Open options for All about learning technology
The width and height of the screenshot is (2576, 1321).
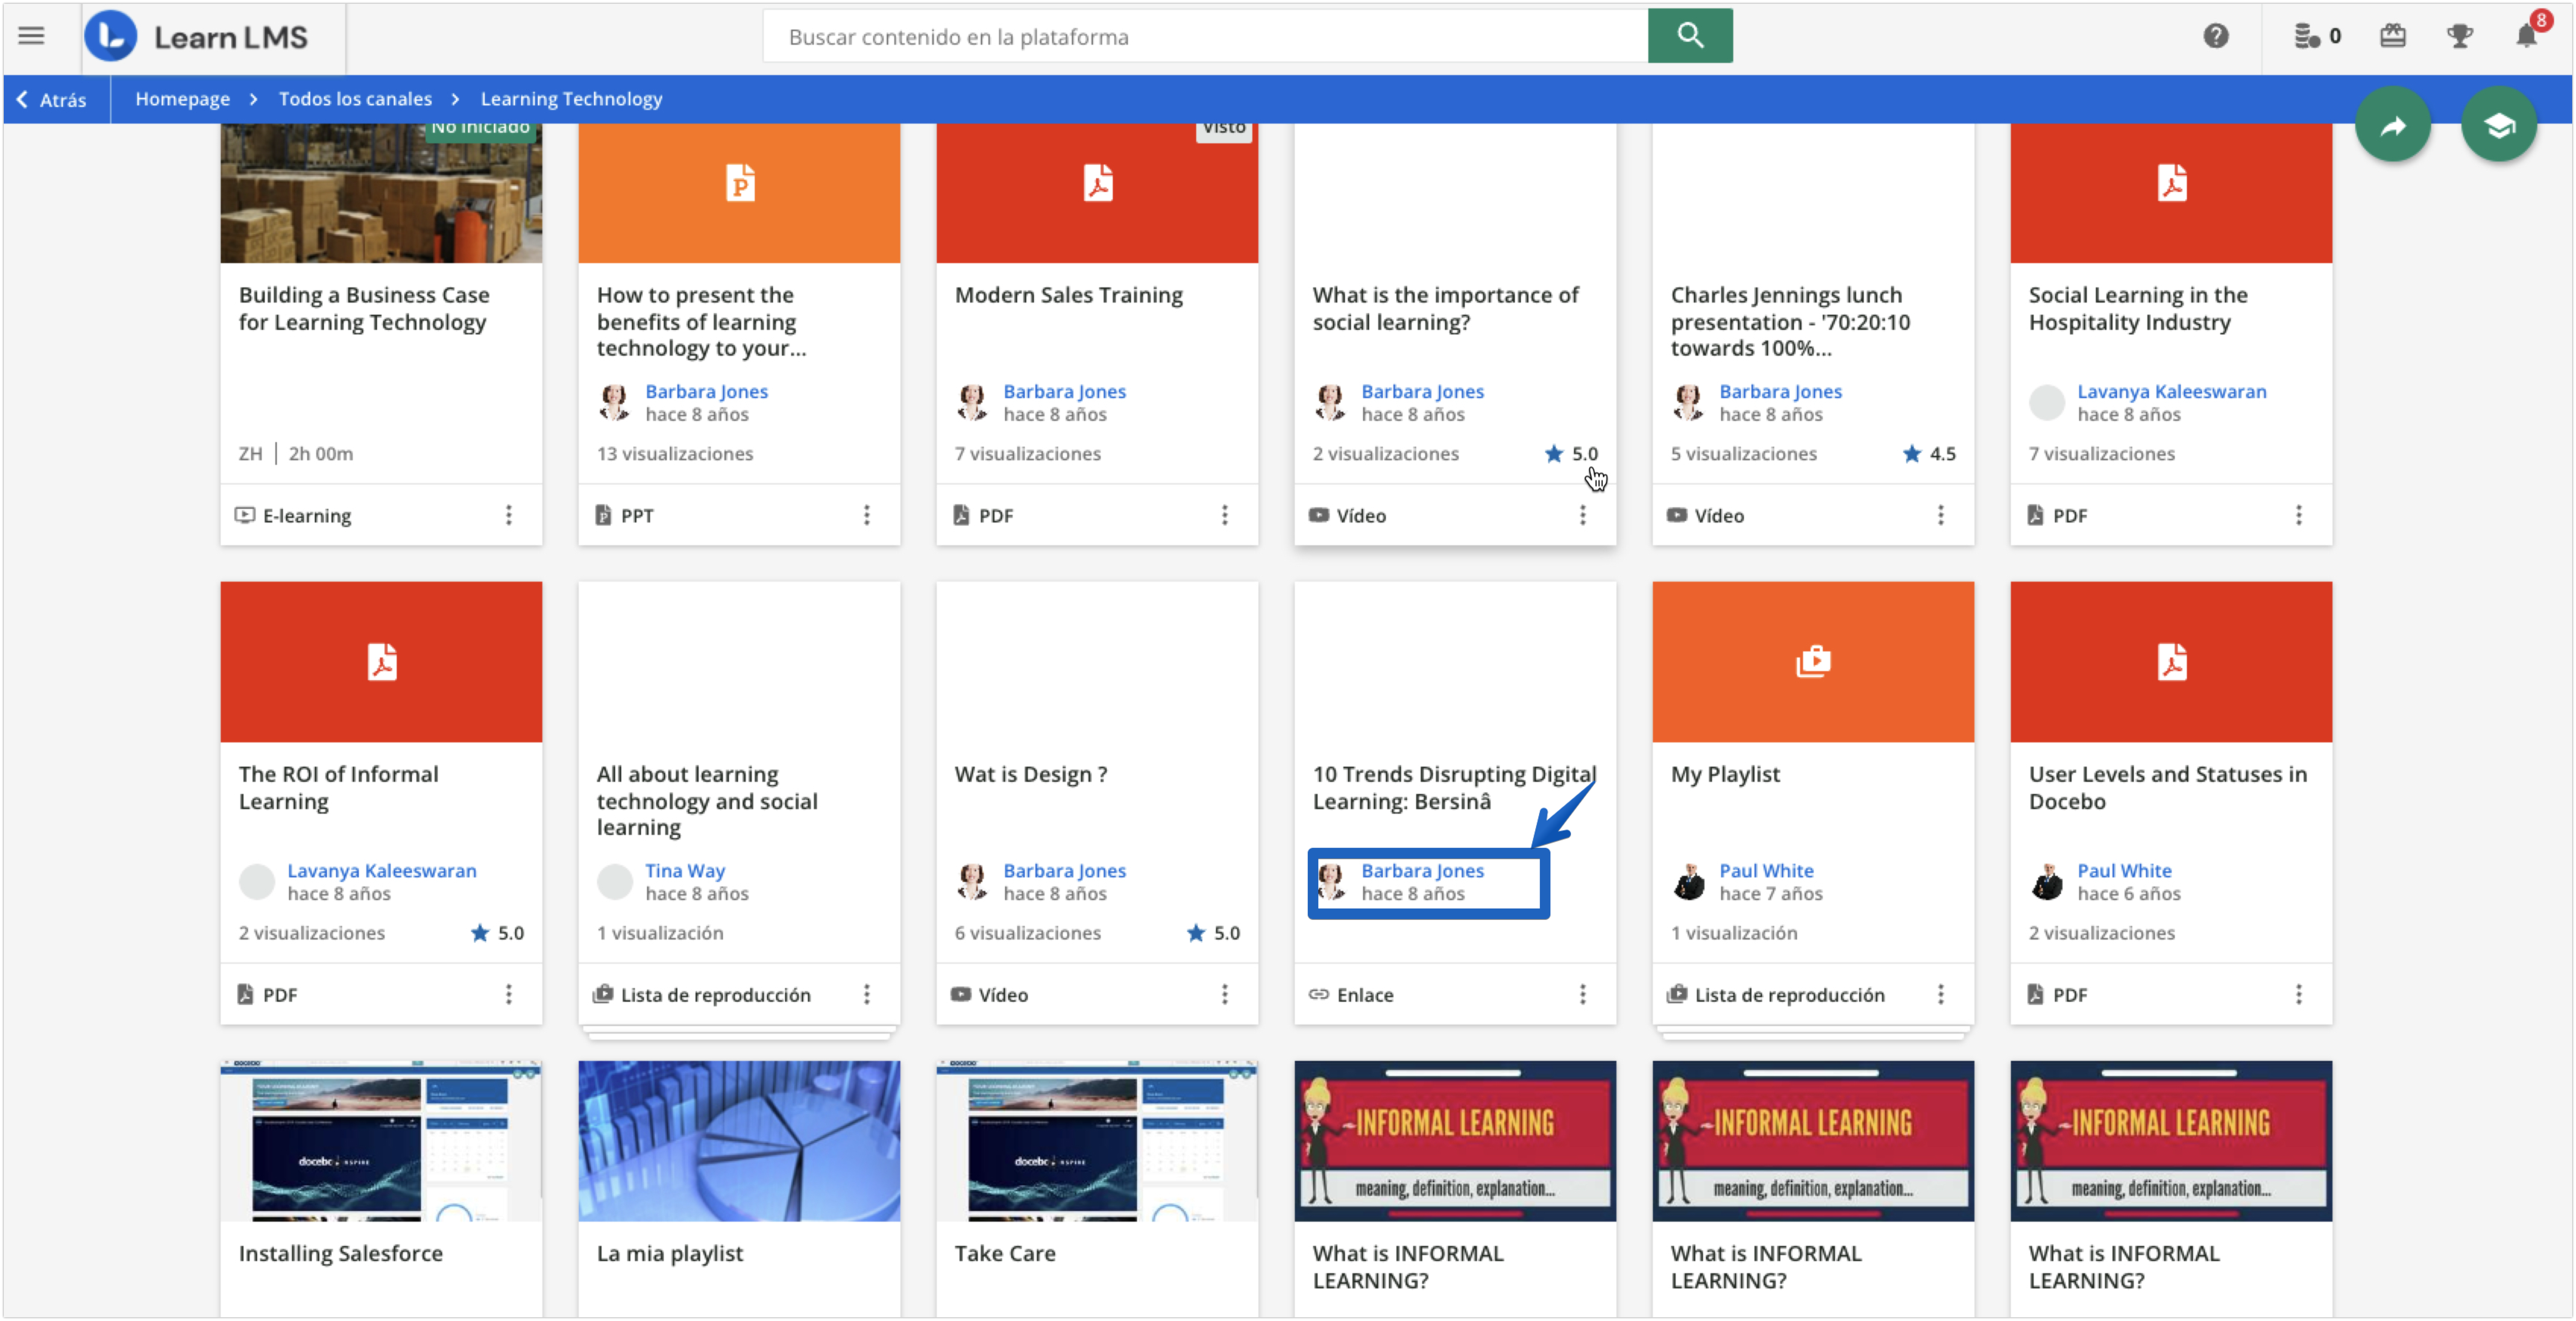pos(867,994)
